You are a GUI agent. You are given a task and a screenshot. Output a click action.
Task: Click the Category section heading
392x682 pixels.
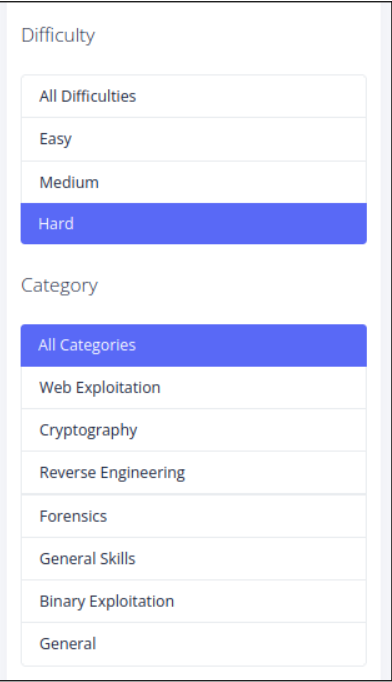[60, 286]
